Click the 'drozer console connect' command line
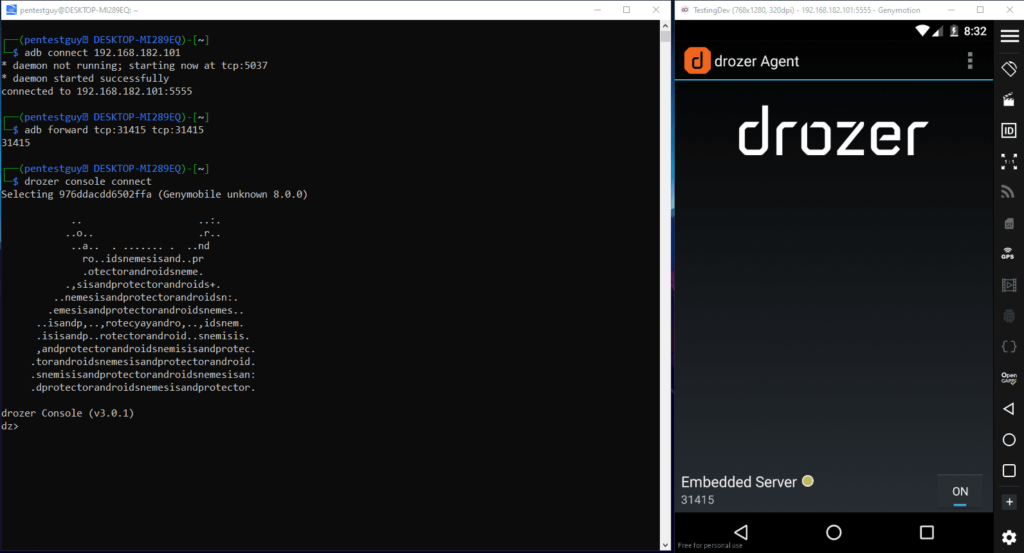Image resolution: width=1024 pixels, height=553 pixels. pos(88,182)
